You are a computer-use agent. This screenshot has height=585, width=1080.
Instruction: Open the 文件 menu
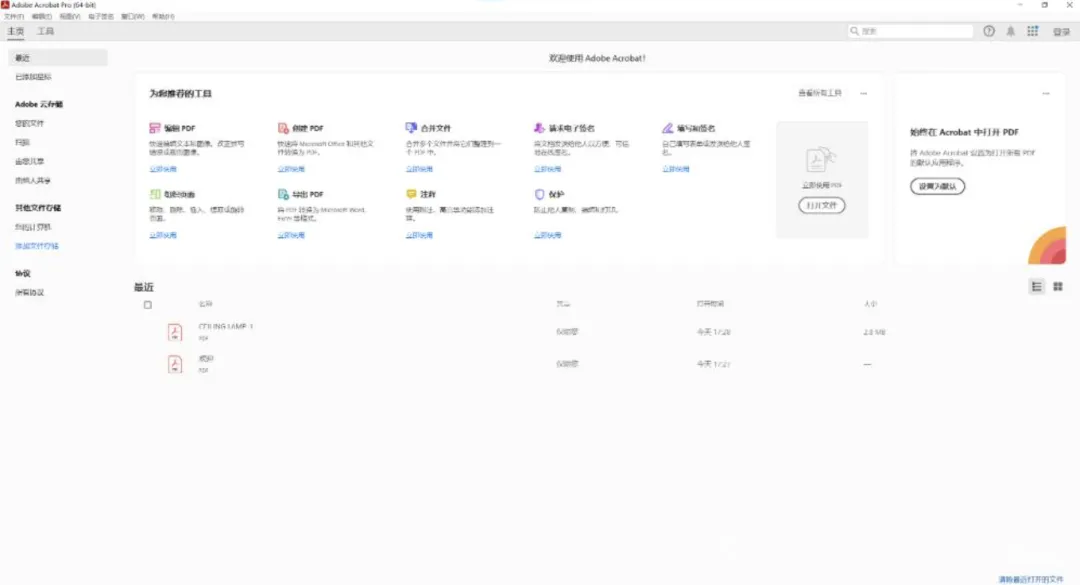point(13,17)
